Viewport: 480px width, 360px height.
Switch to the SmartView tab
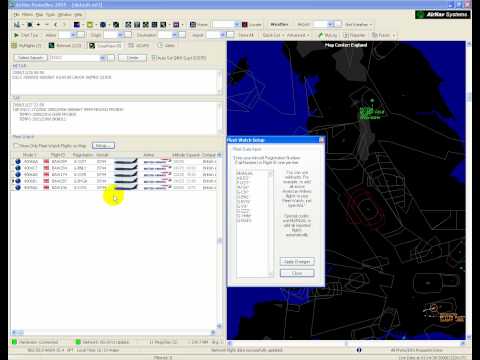[x=105, y=45]
